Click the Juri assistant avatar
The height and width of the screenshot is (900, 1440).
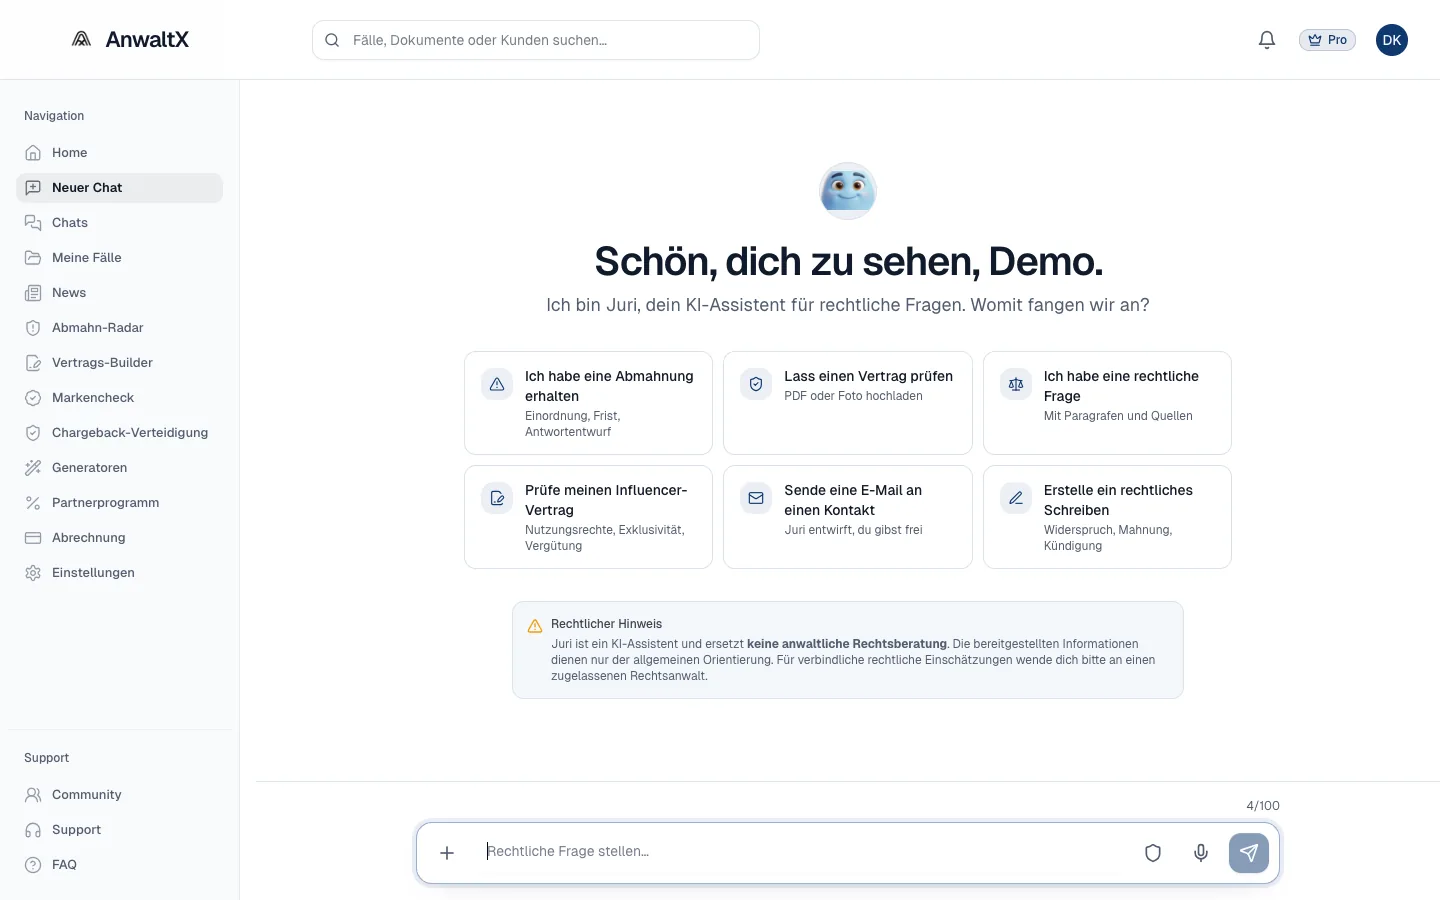pyautogui.click(x=848, y=191)
